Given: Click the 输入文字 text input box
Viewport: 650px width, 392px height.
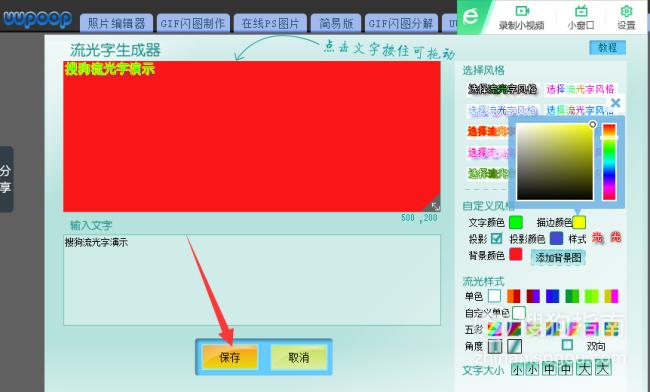Looking at the screenshot, I should (252, 280).
